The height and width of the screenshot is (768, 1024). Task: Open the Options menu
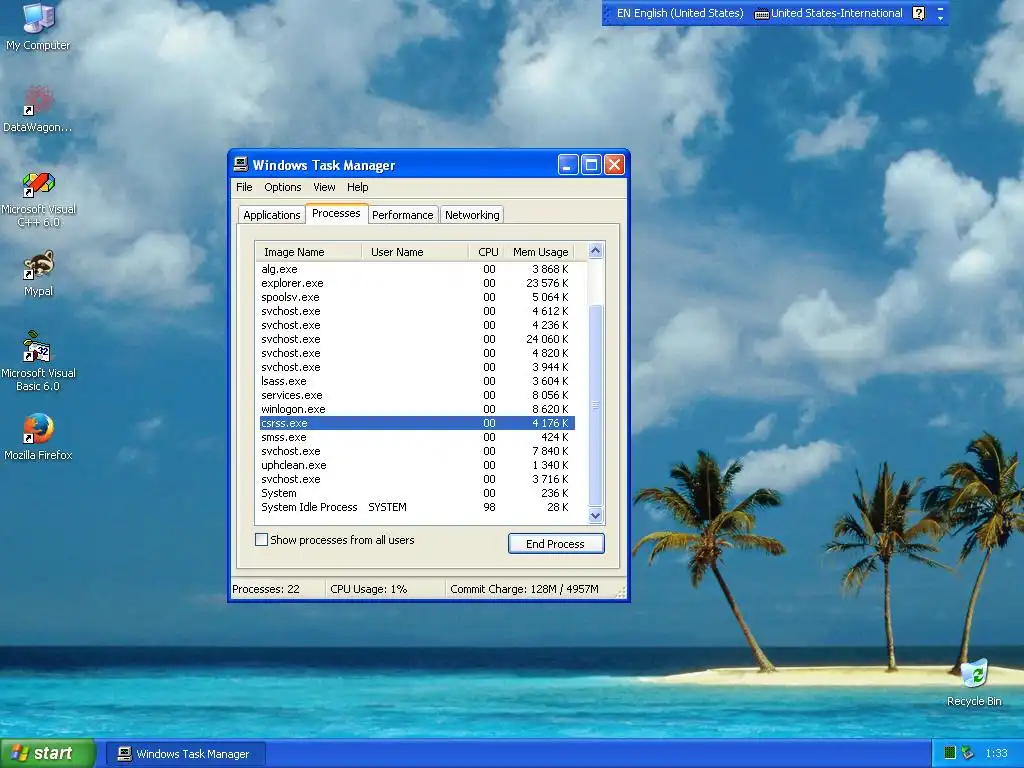(283, 187)
